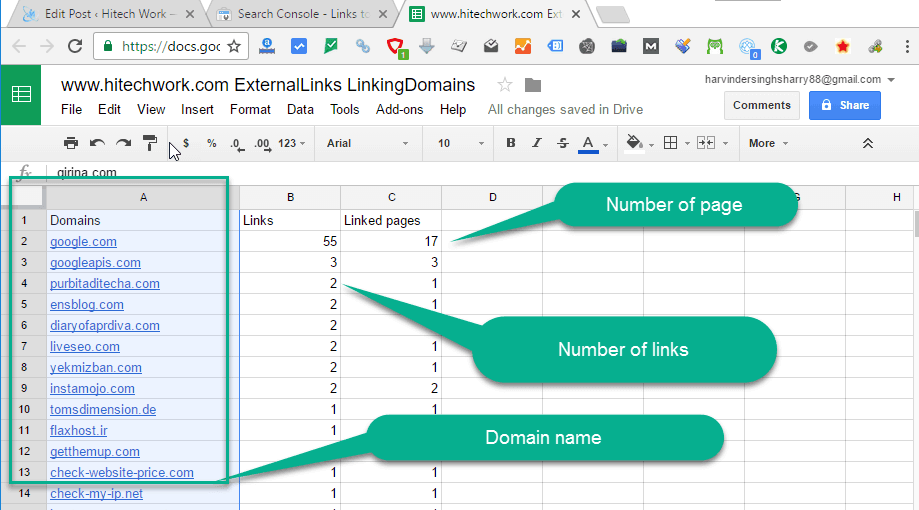The width and height of the screenshot is (919, 510).
Task: Open the Tools menu
Action: pyautogui.click(x=345, y=110)
